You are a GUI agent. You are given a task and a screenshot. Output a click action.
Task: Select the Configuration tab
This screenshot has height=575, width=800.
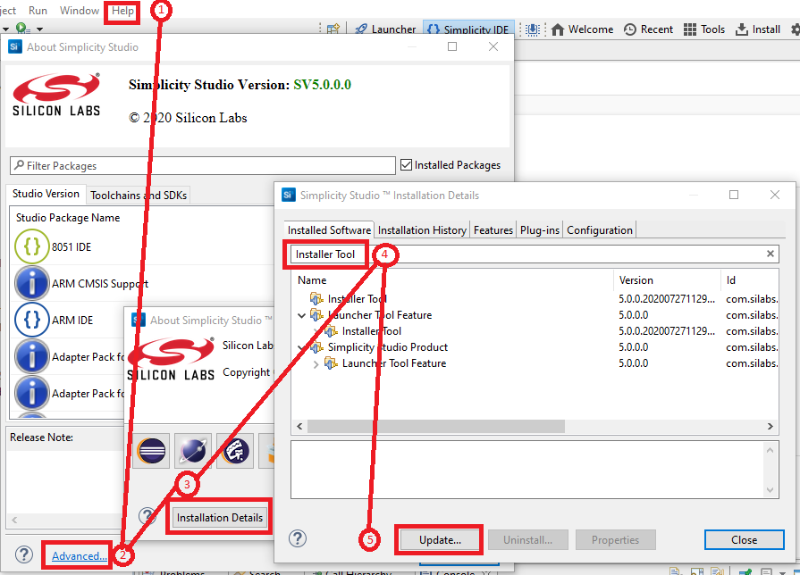pyautogui.click(x=599, y=230)
